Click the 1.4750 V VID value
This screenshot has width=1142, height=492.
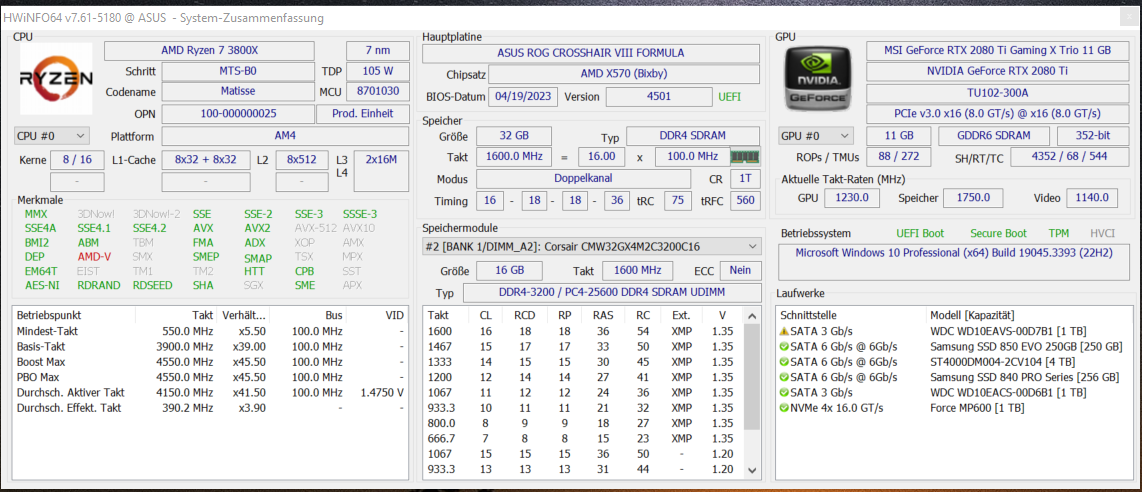[382, 392]
